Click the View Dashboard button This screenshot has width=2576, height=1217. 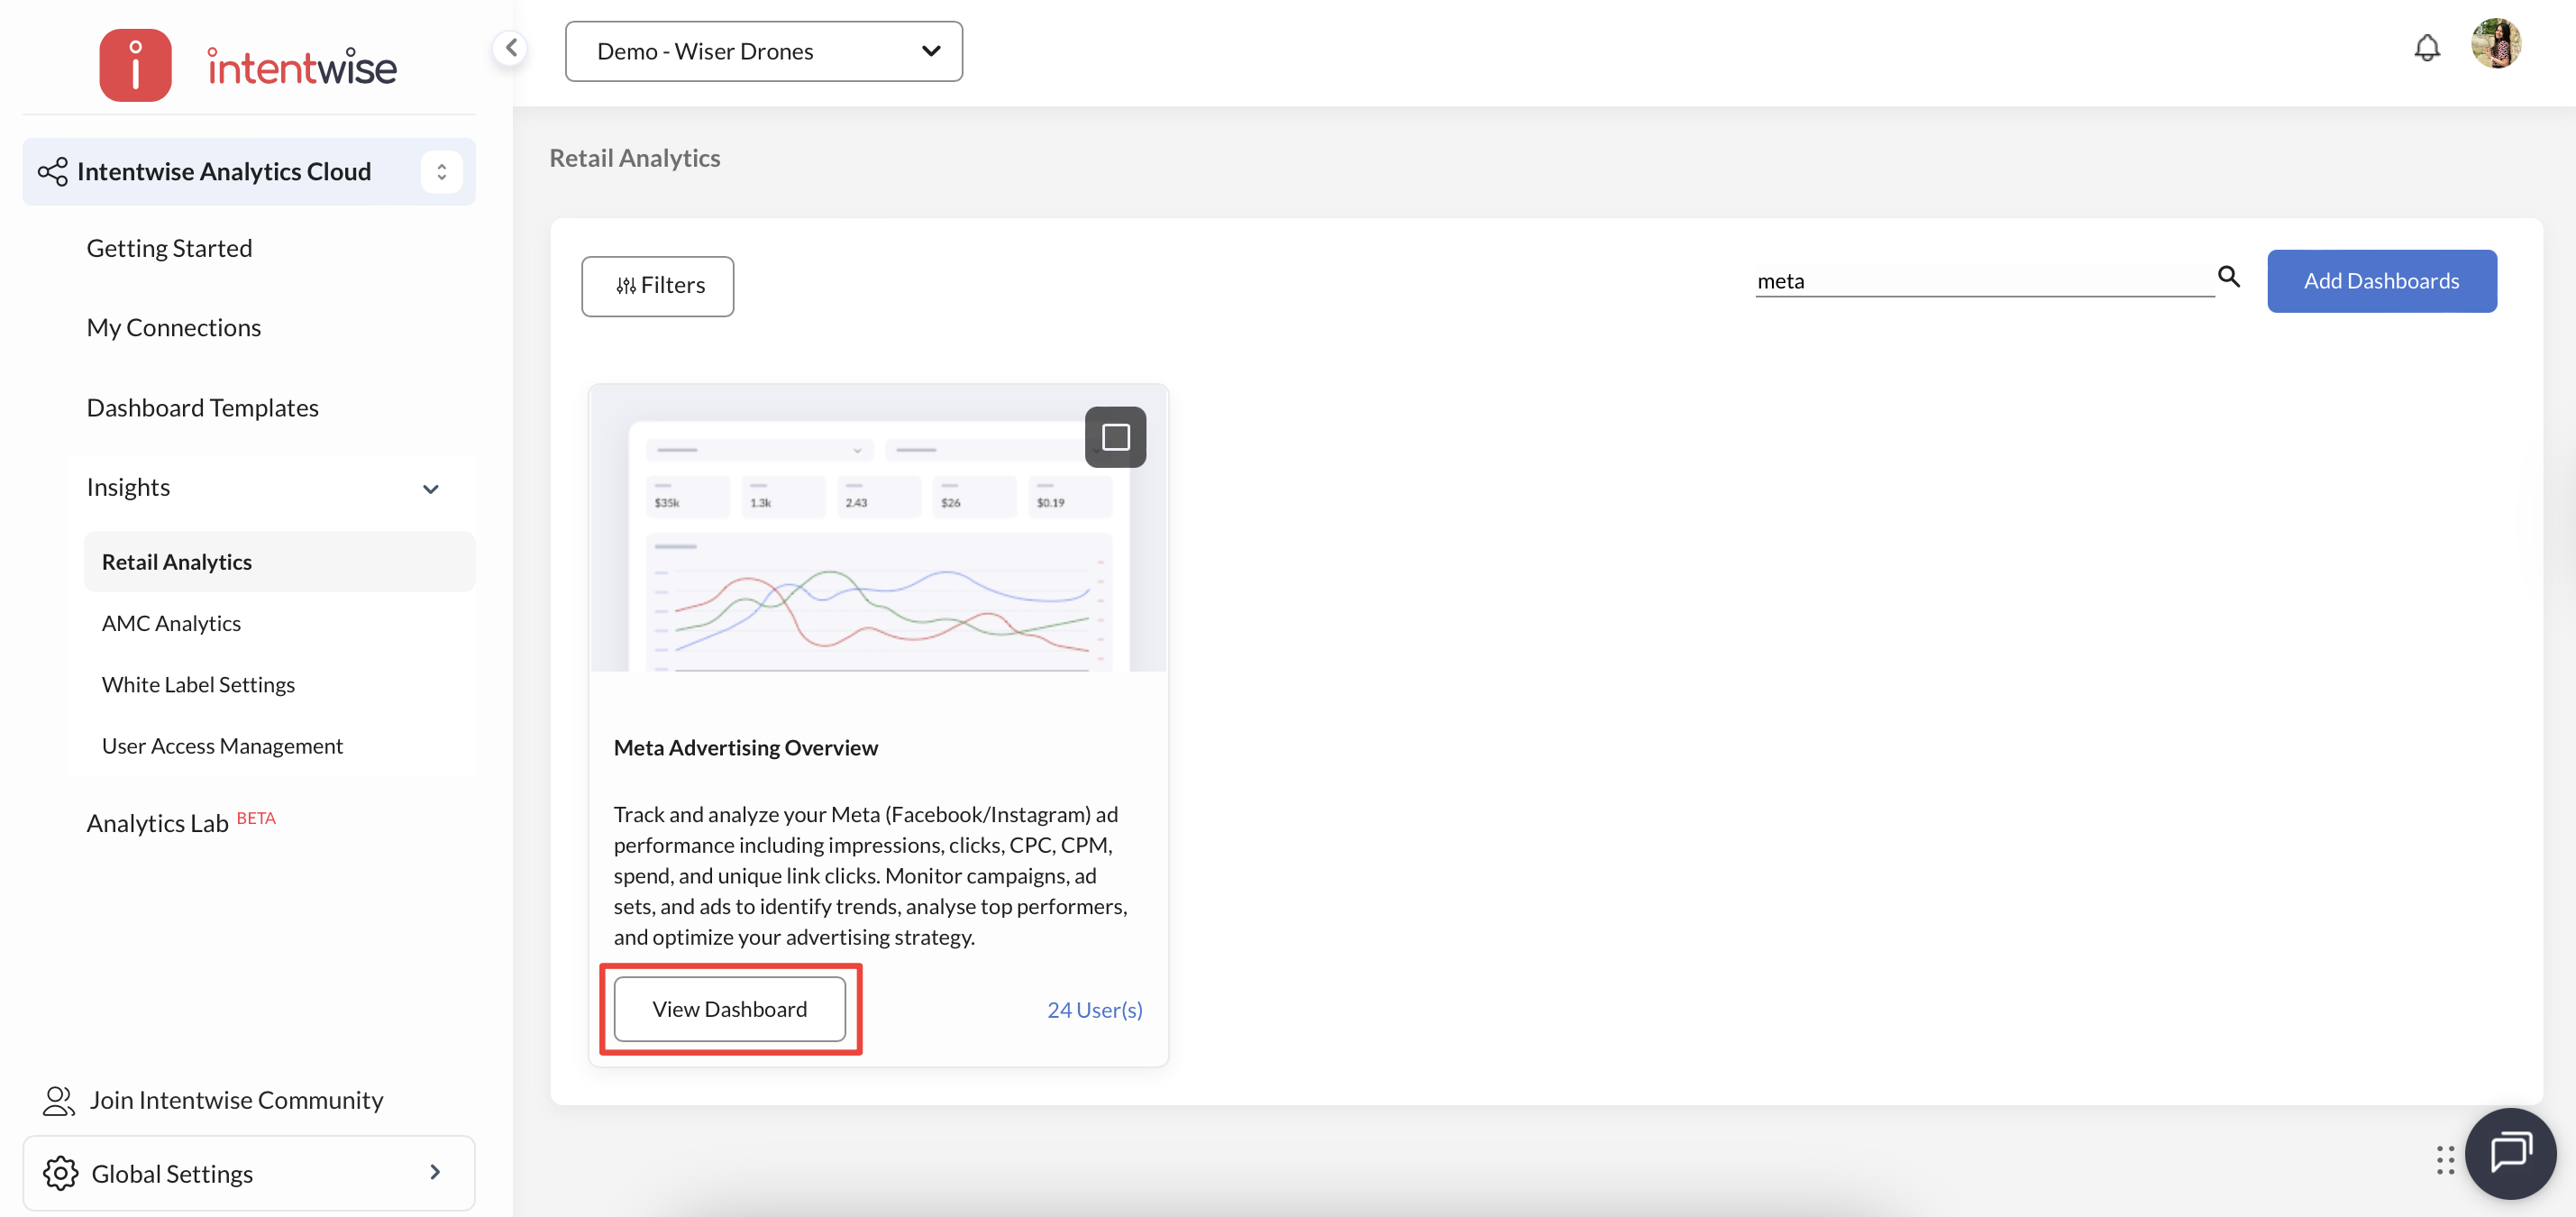tap(729, 1008)
